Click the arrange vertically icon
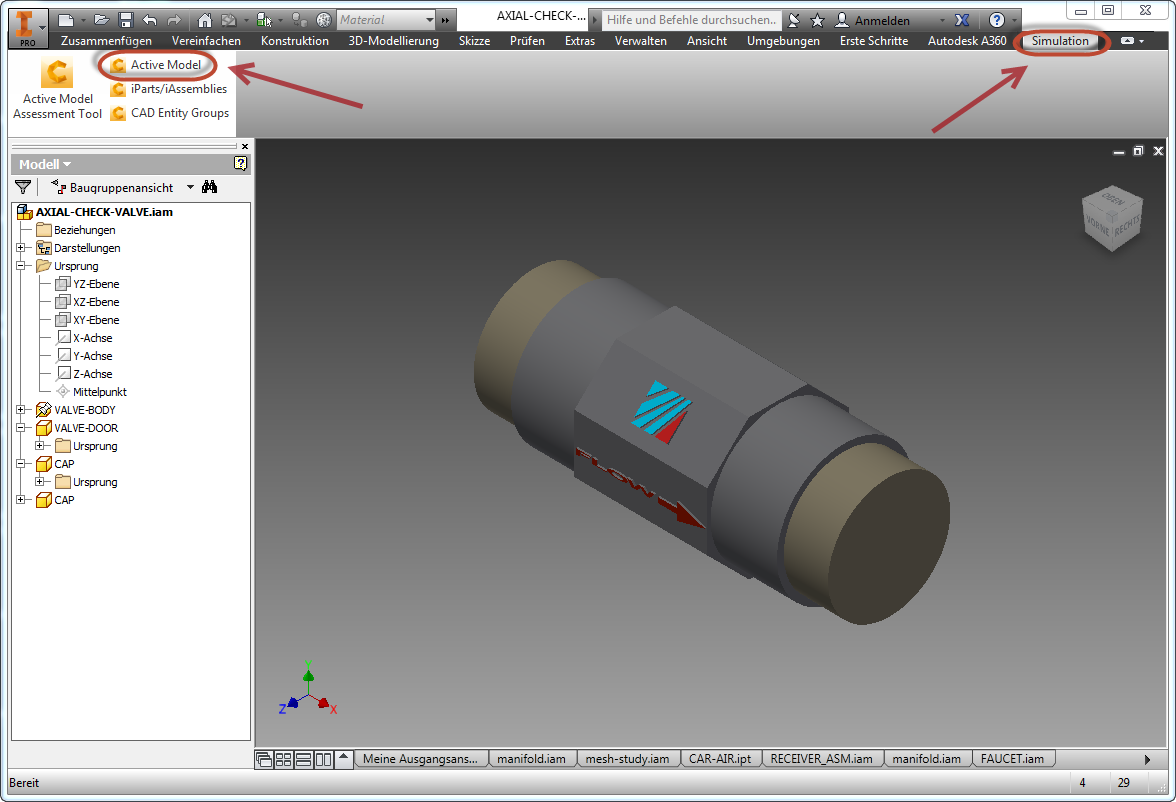1176x802 pixels. click(323, 759)
